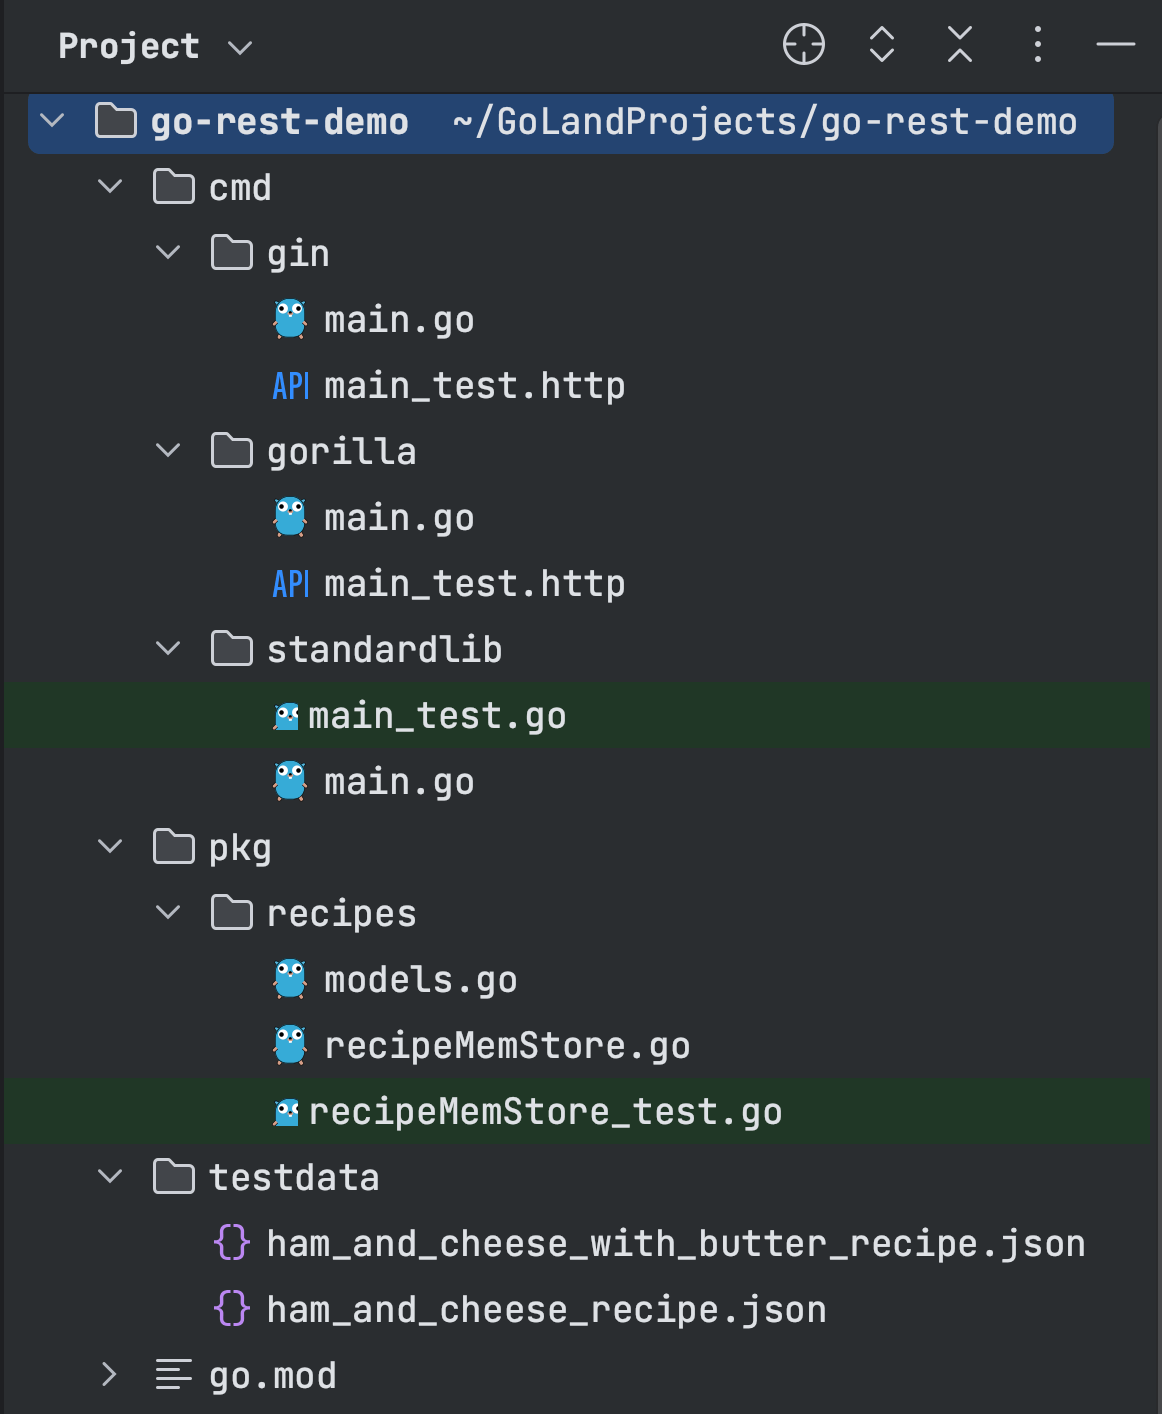Hide the Project panel with the minimize dash

click(x=1115, y=45)
